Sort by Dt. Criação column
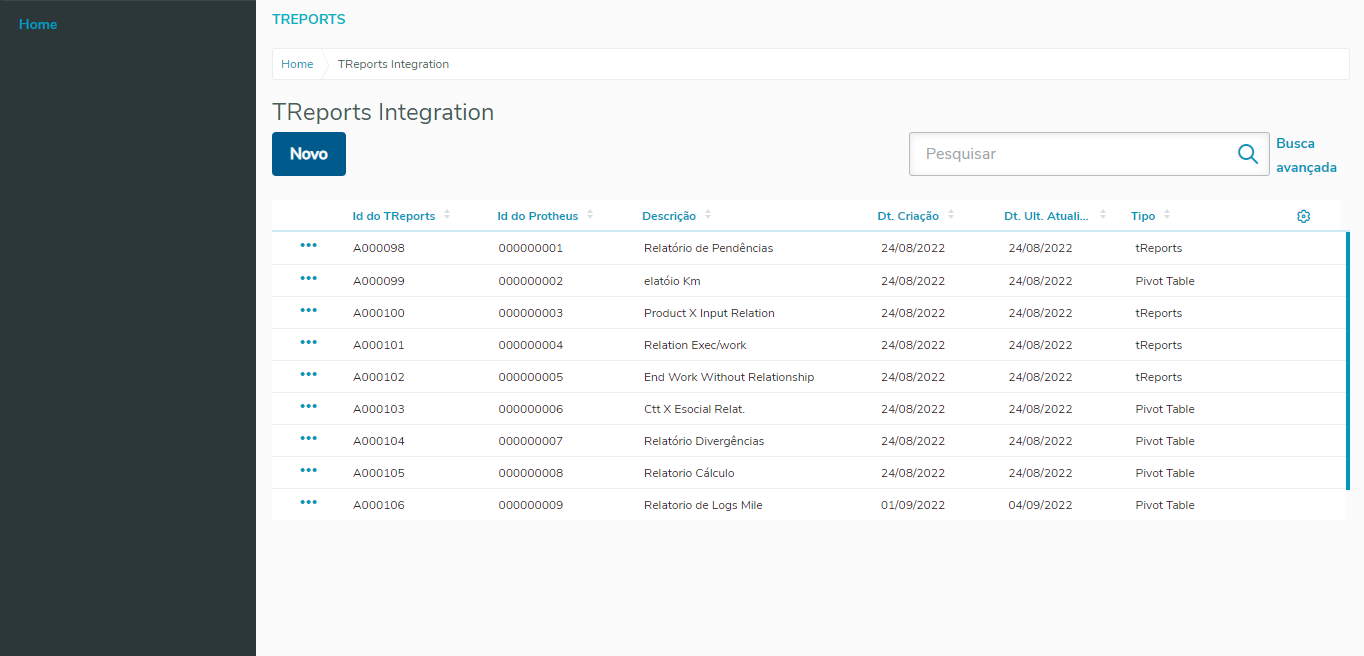Screen dimensions: 1364x656 (x=908, y=216)
